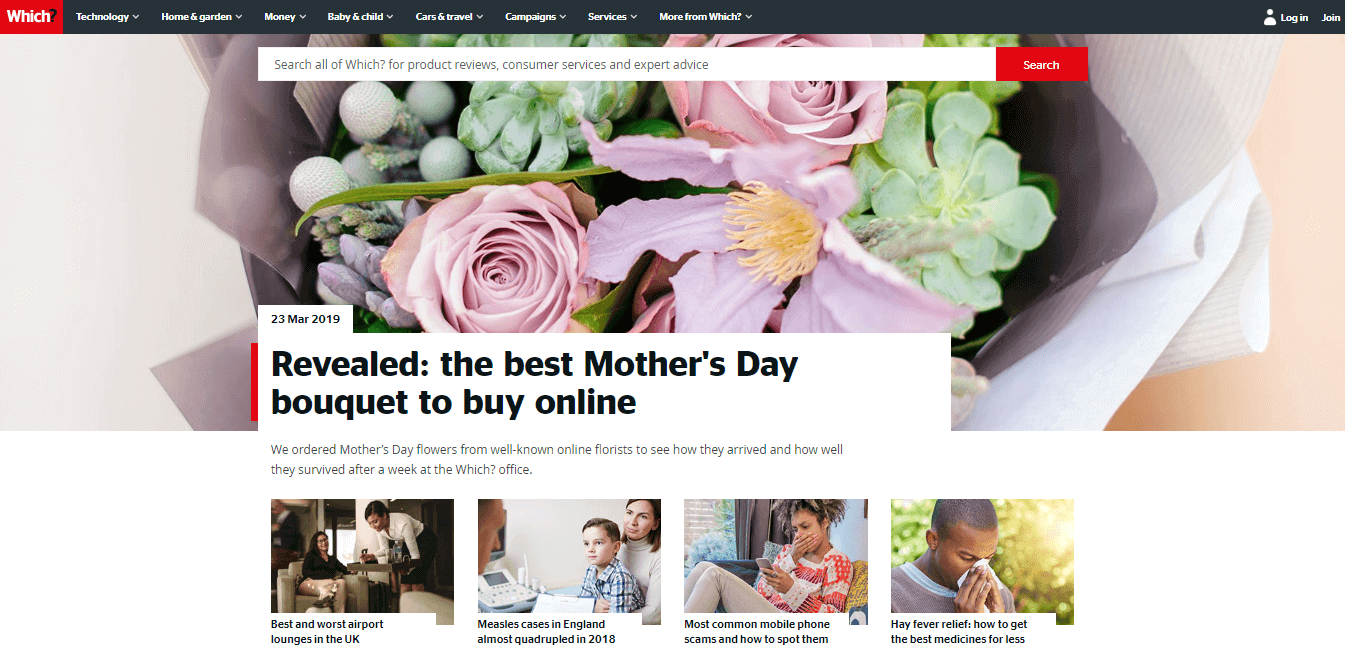Open the Cars & travel menu
The height and width of the screenshot is (653, 1345).
449,17
